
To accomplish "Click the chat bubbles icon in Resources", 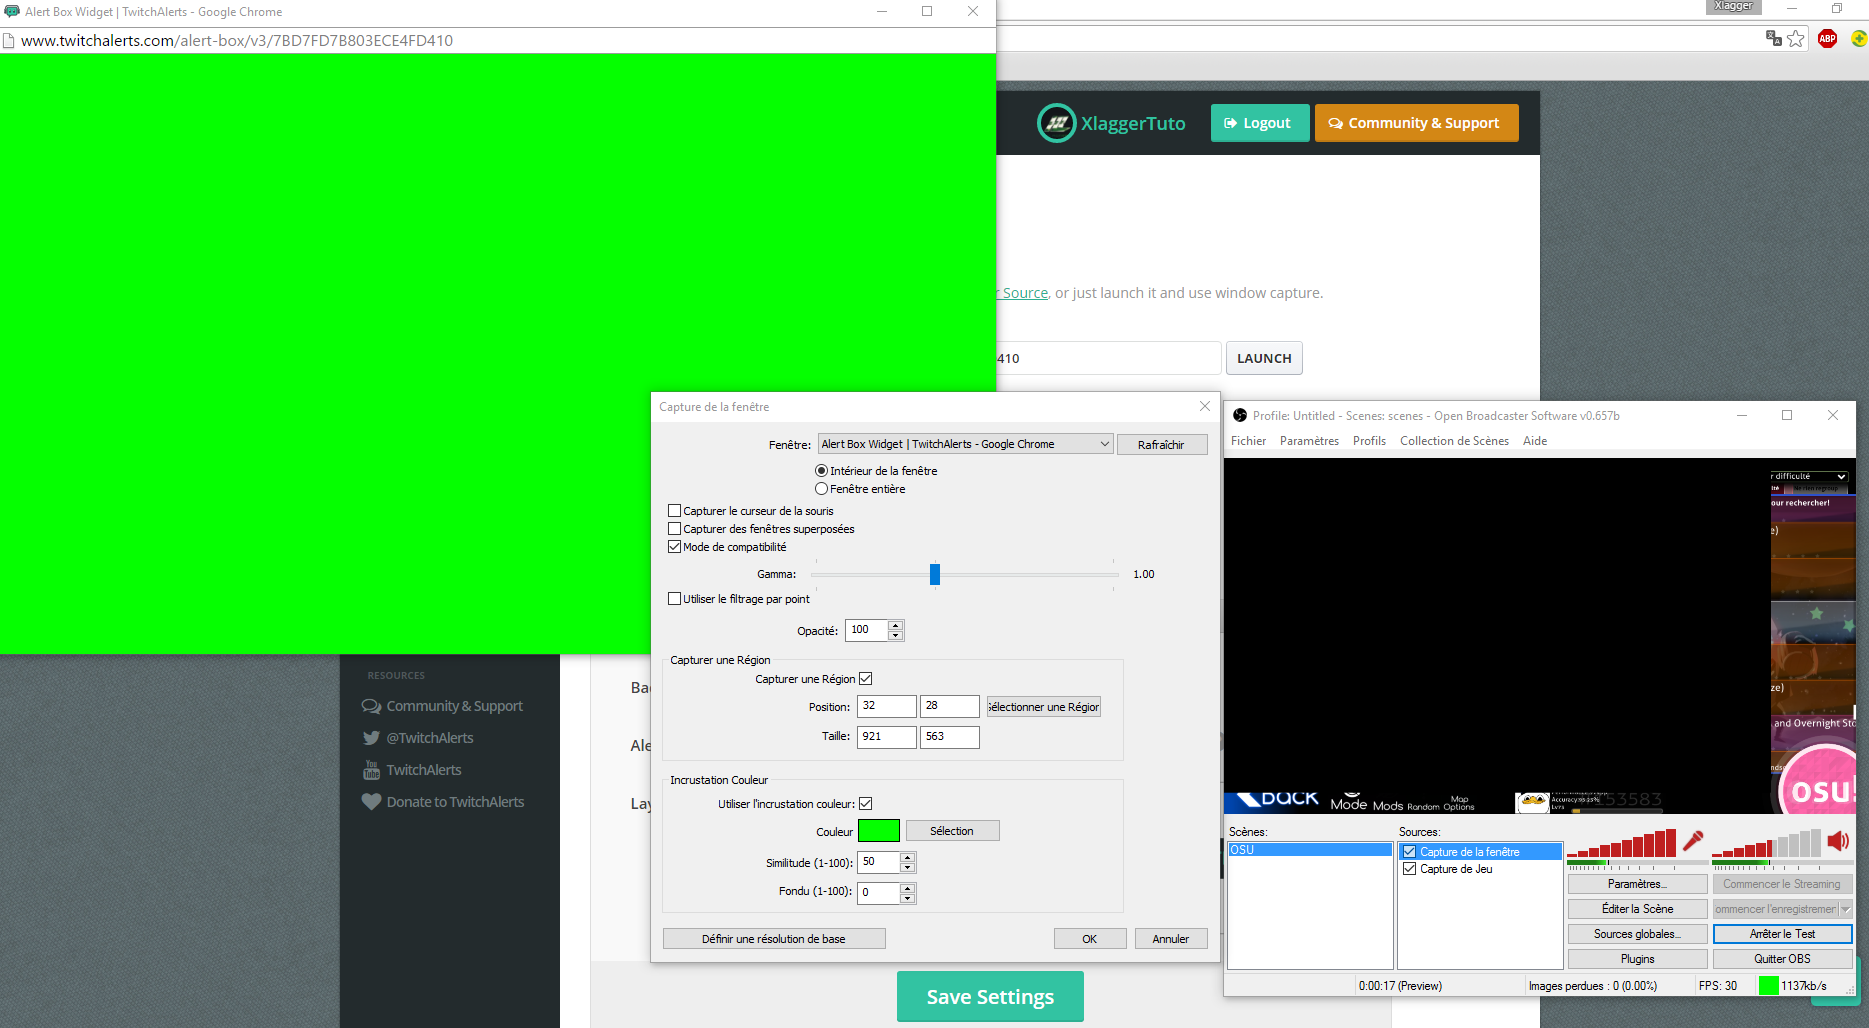I will (371, 706).
